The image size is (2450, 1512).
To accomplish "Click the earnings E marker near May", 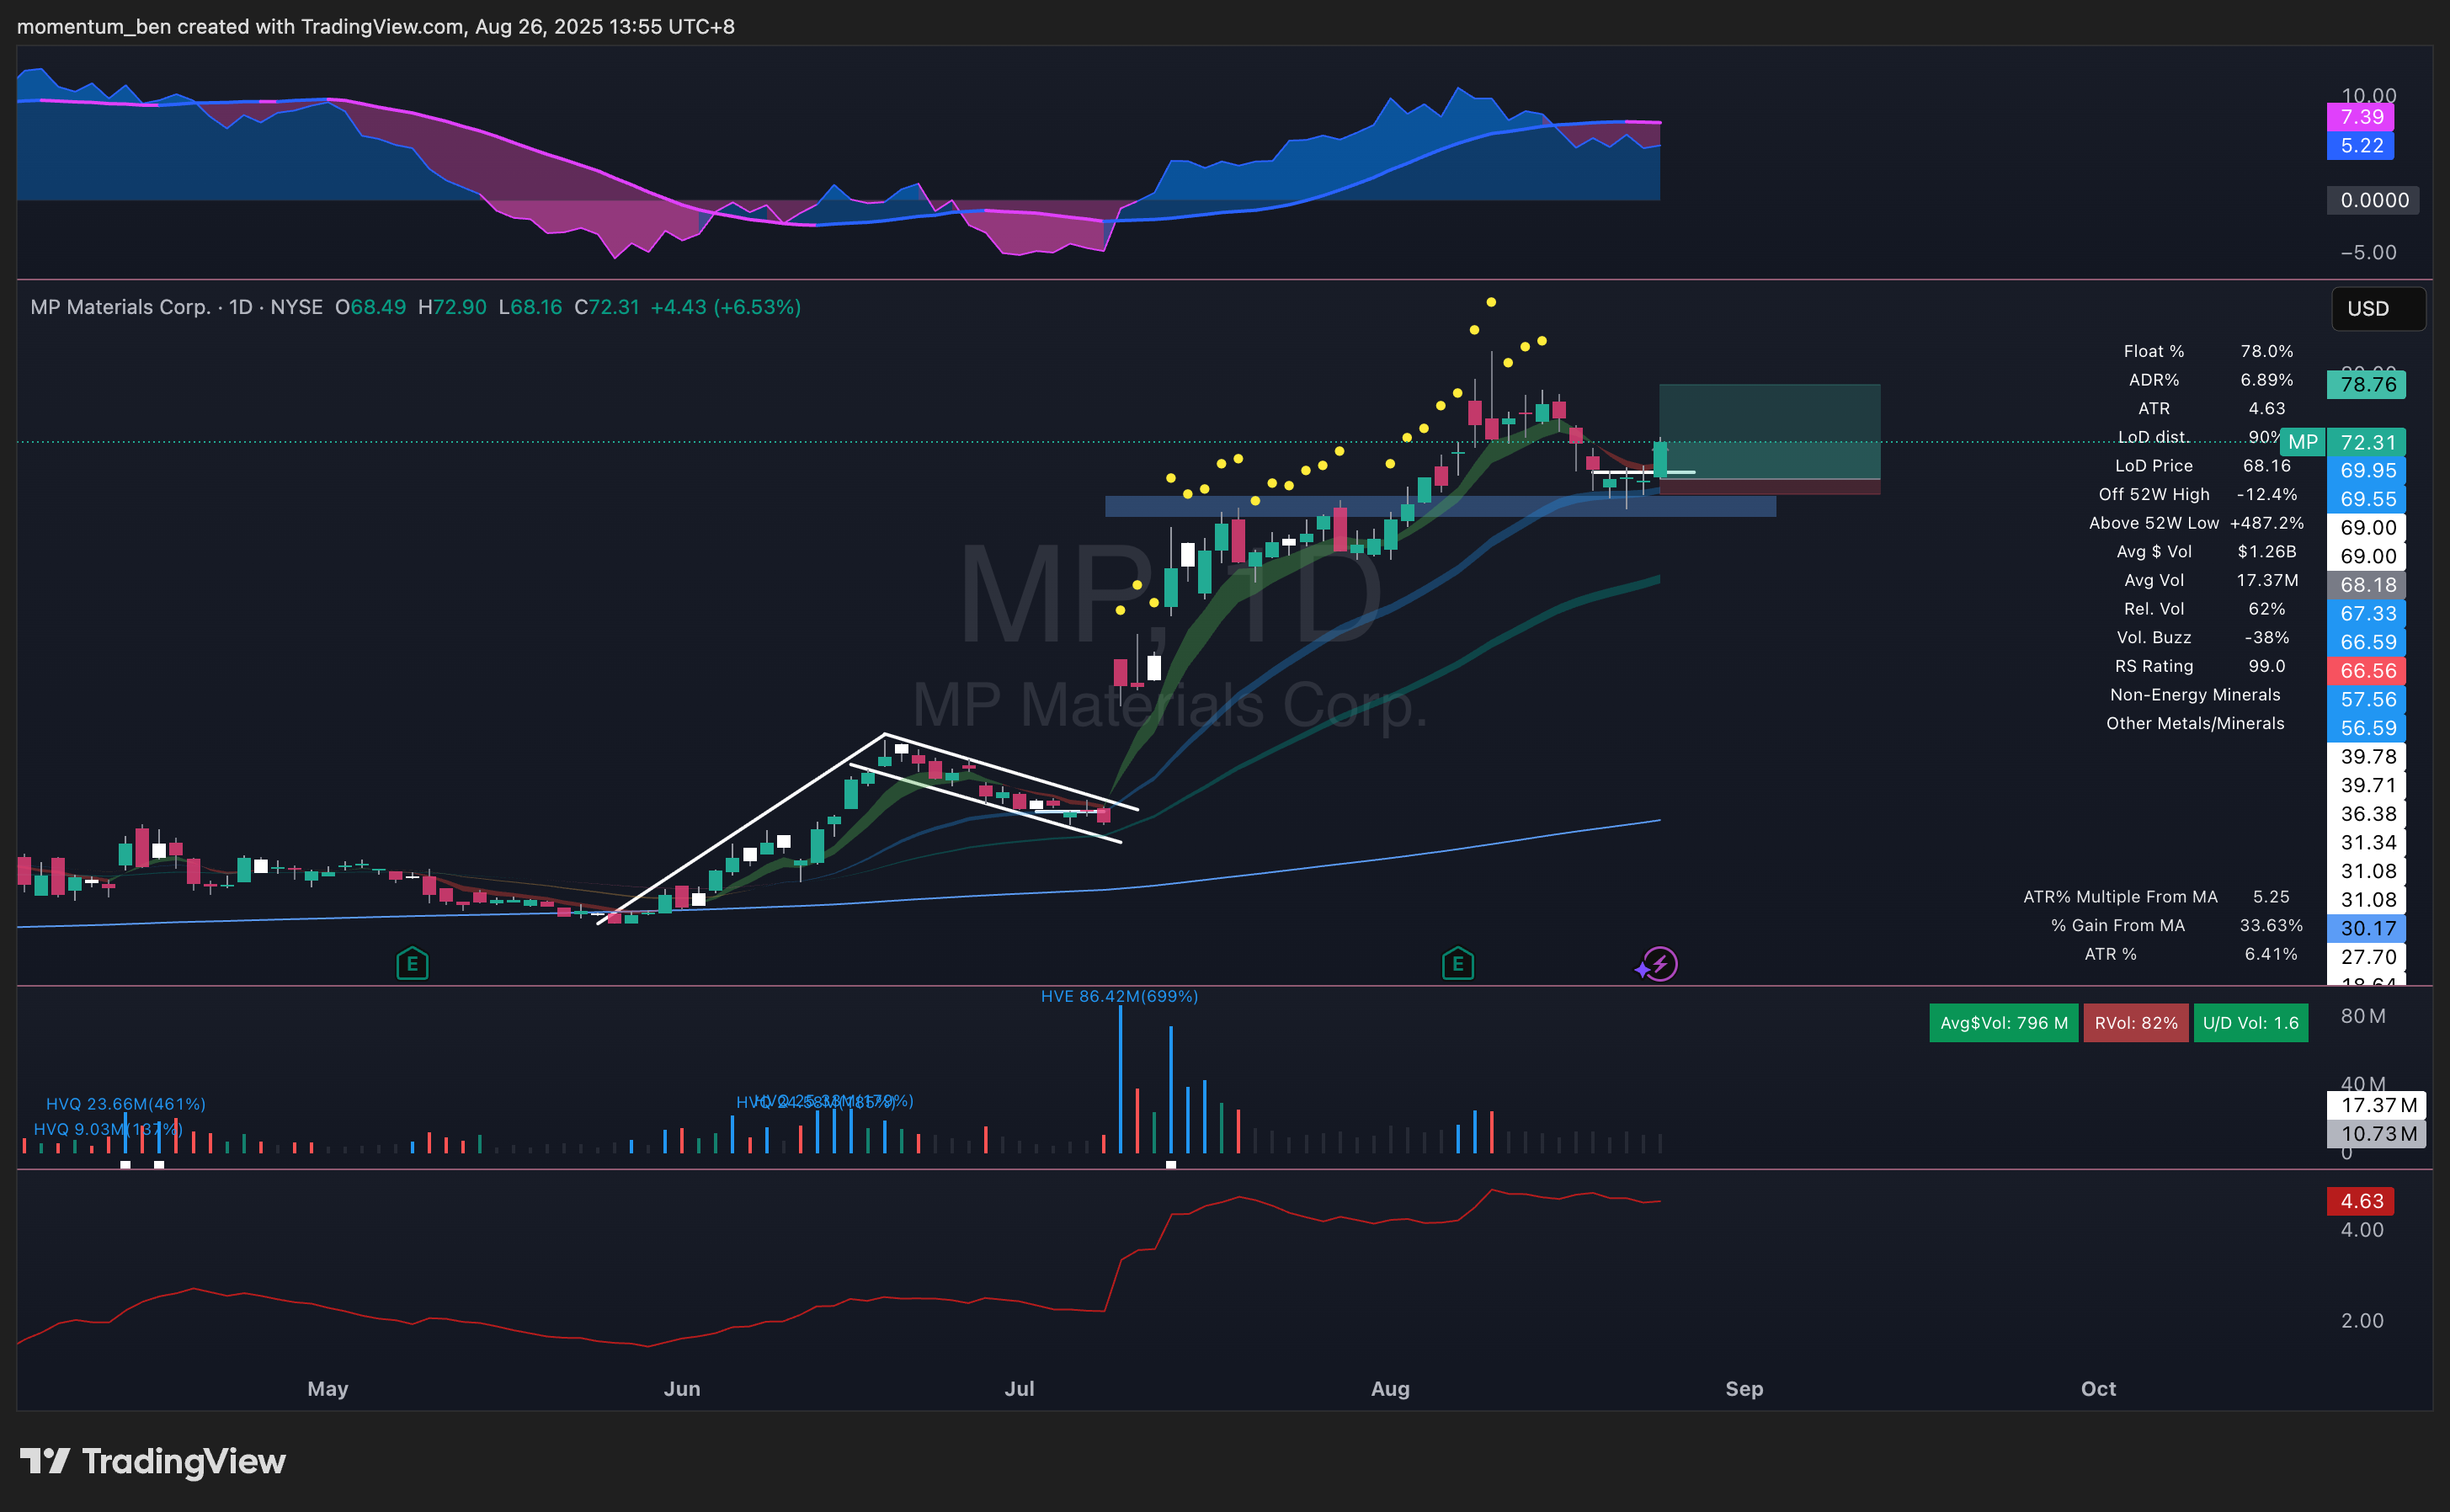I will tap(412, 964).
